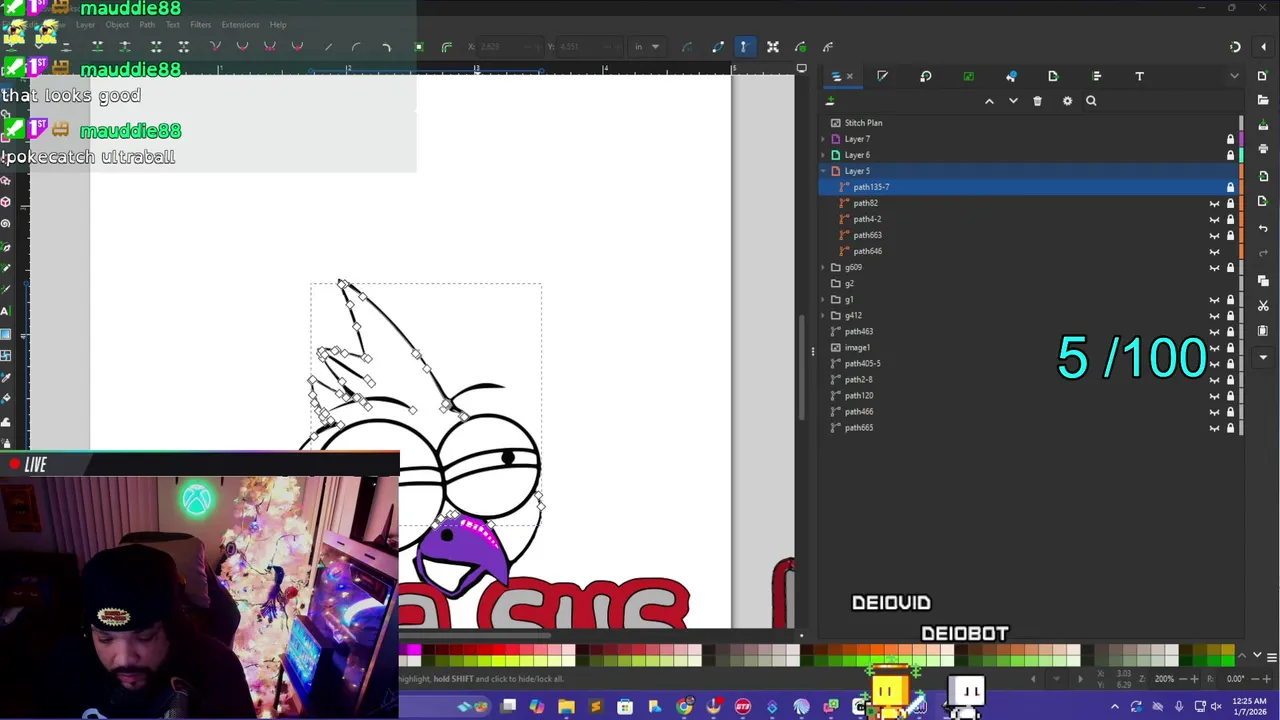The width and height of the screenshot is (1280, 720).
Task: Open the Transform panel tab icon
Action: (925, 76)
